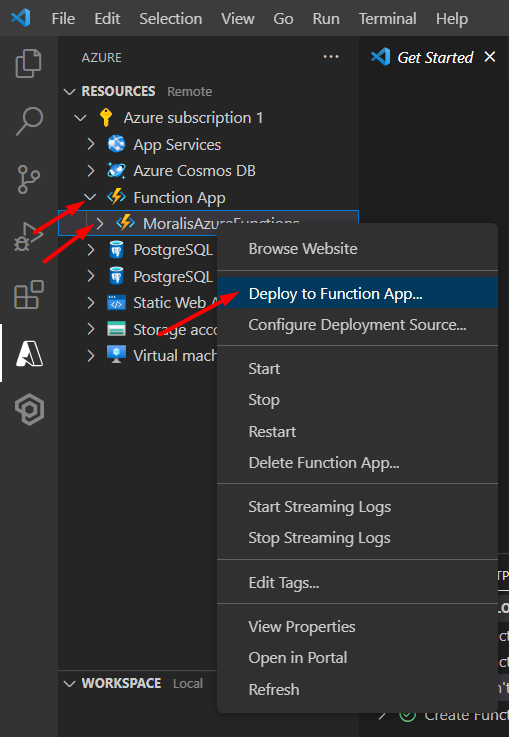Open the Search view in the activity bar
509x737 pixels.
29,121
